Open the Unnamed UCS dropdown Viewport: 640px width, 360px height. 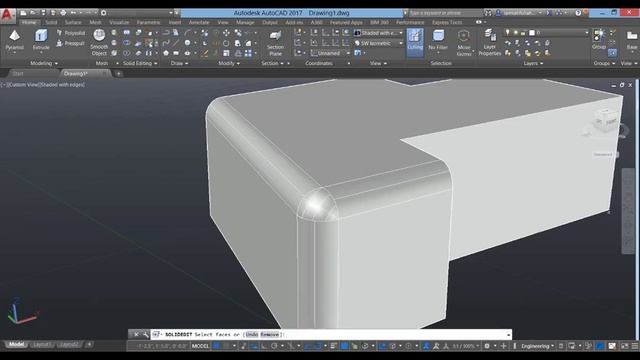(330, 53)
